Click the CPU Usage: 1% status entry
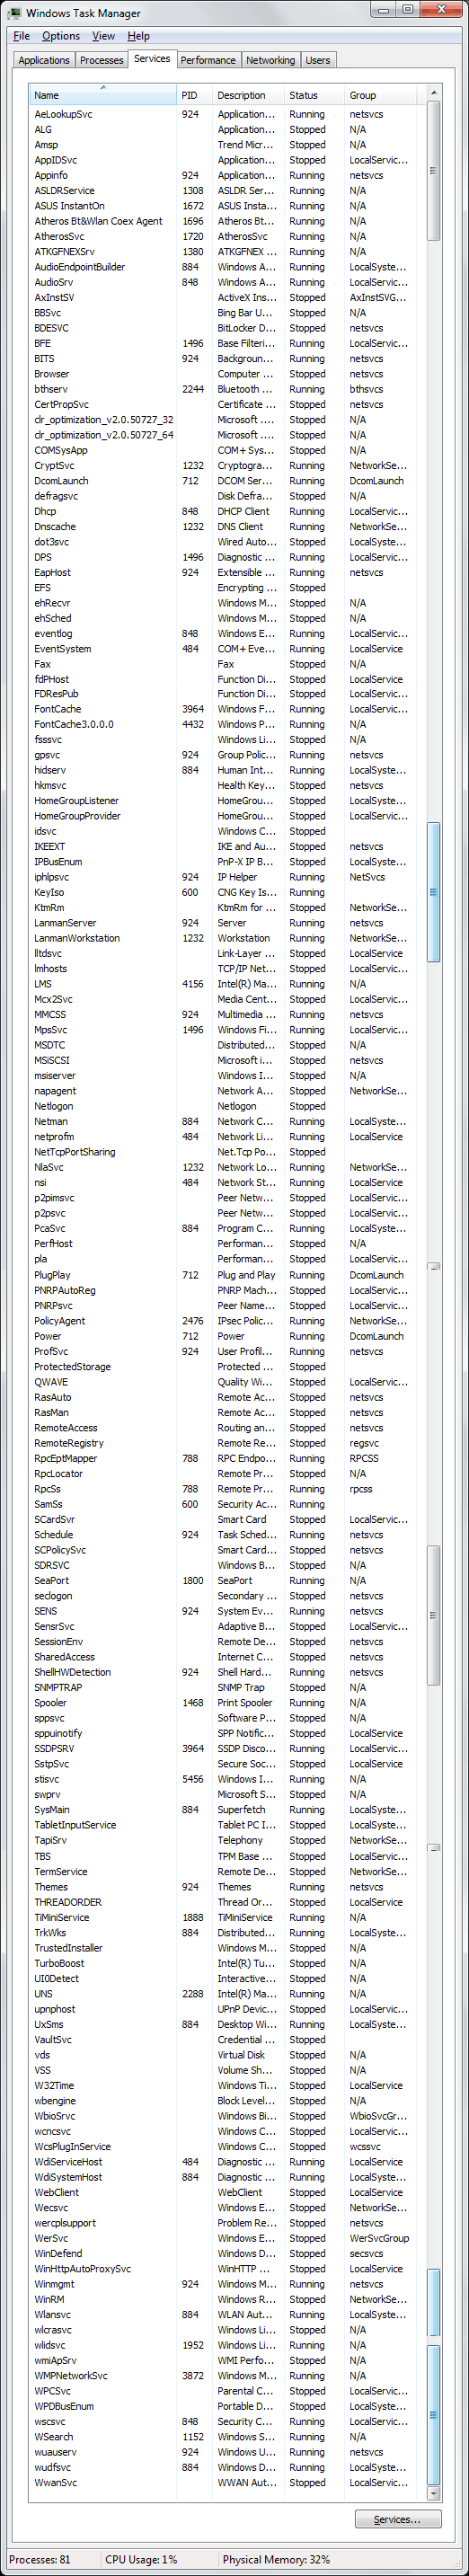 [x=141, y=2560]
